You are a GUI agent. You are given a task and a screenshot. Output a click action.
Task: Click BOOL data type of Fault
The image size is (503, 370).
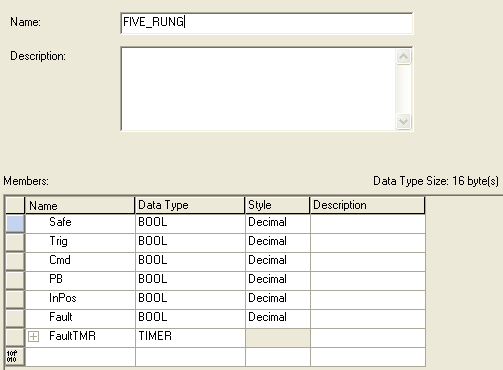pyautogui.click(x=153, y=317)
